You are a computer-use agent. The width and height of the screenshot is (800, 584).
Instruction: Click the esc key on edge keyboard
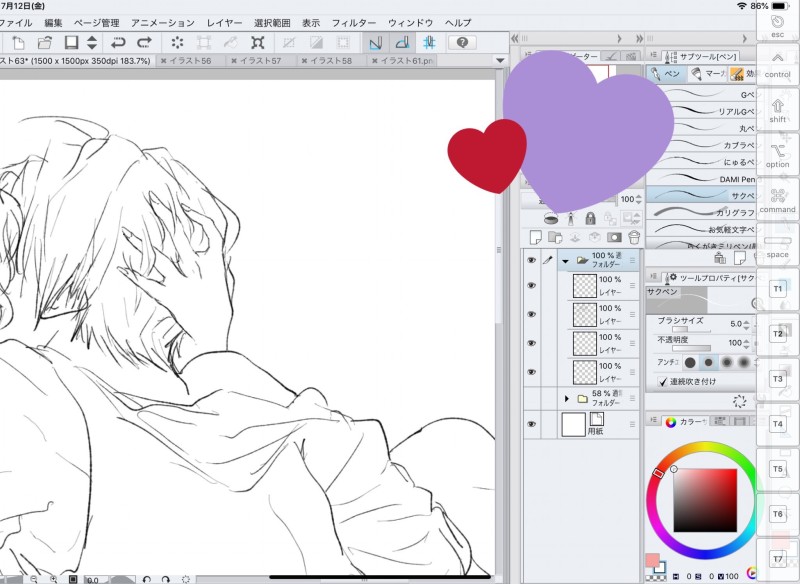click(777, 26)
